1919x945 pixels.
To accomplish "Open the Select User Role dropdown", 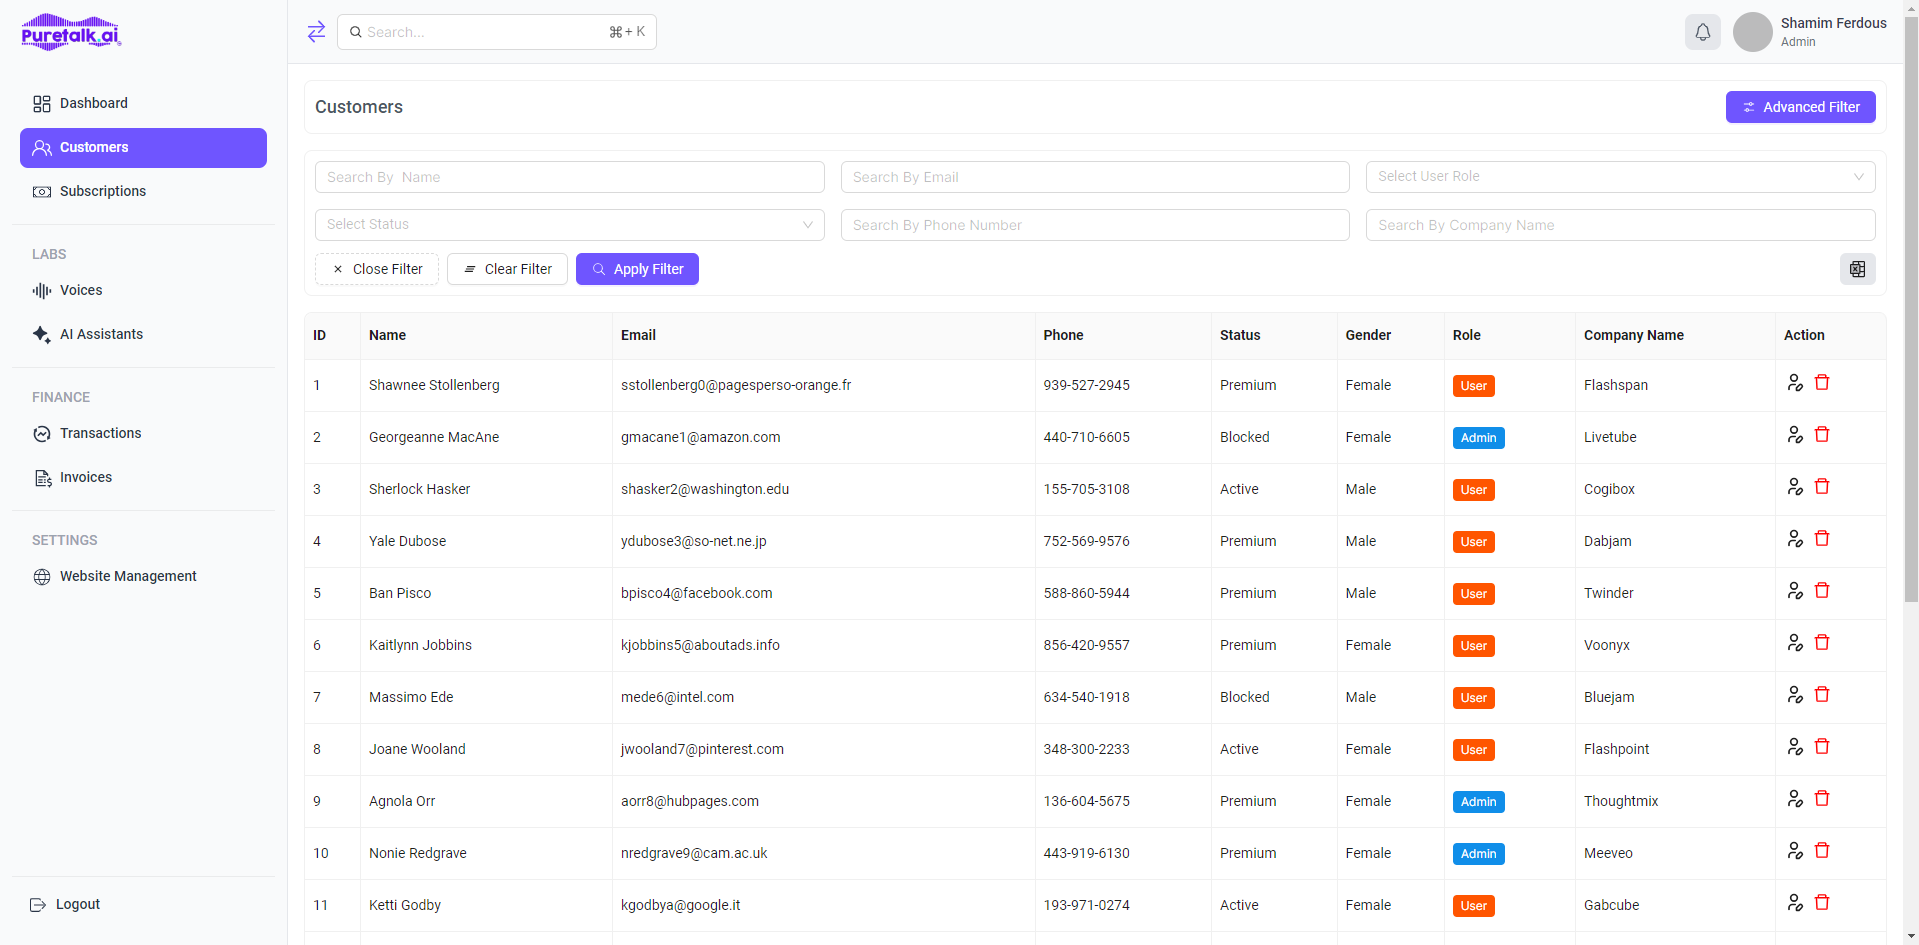I will [x=1619, y=176].
